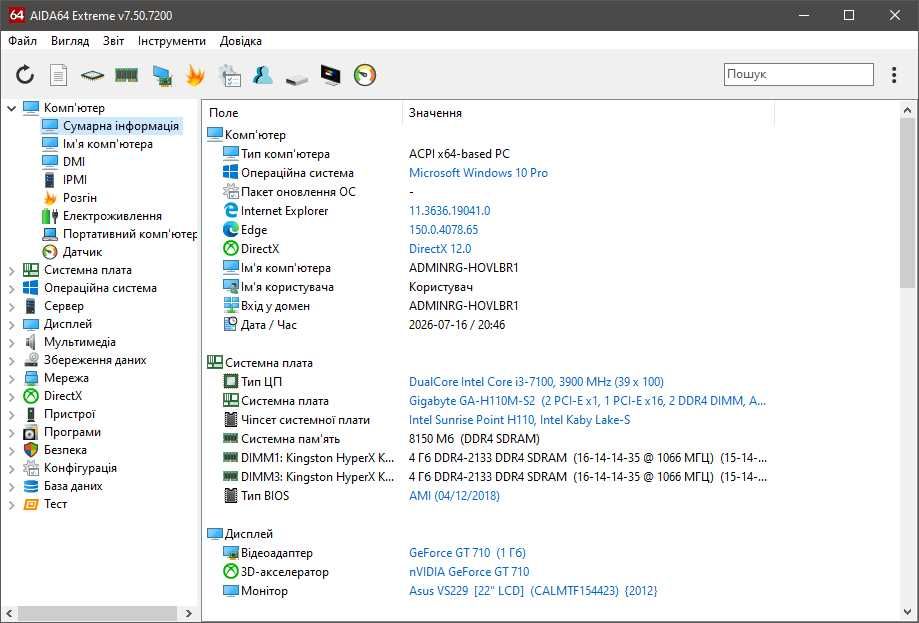Open the Asus VS229 monitor link

[x=533, y=591]
